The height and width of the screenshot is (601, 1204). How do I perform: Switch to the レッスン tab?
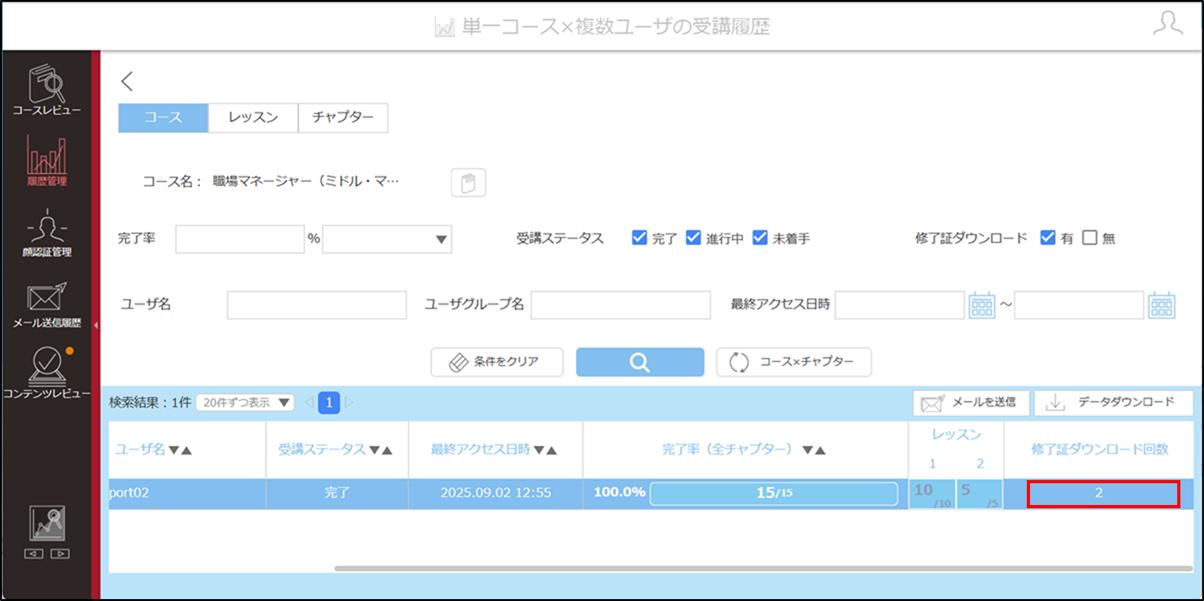pyautogui.click(x=253, y=117)
